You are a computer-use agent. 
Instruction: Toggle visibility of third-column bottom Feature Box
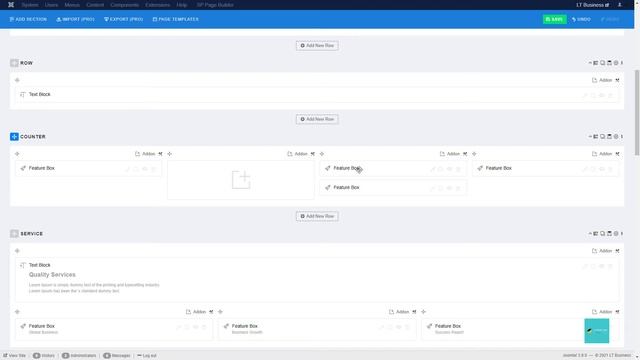449,188
